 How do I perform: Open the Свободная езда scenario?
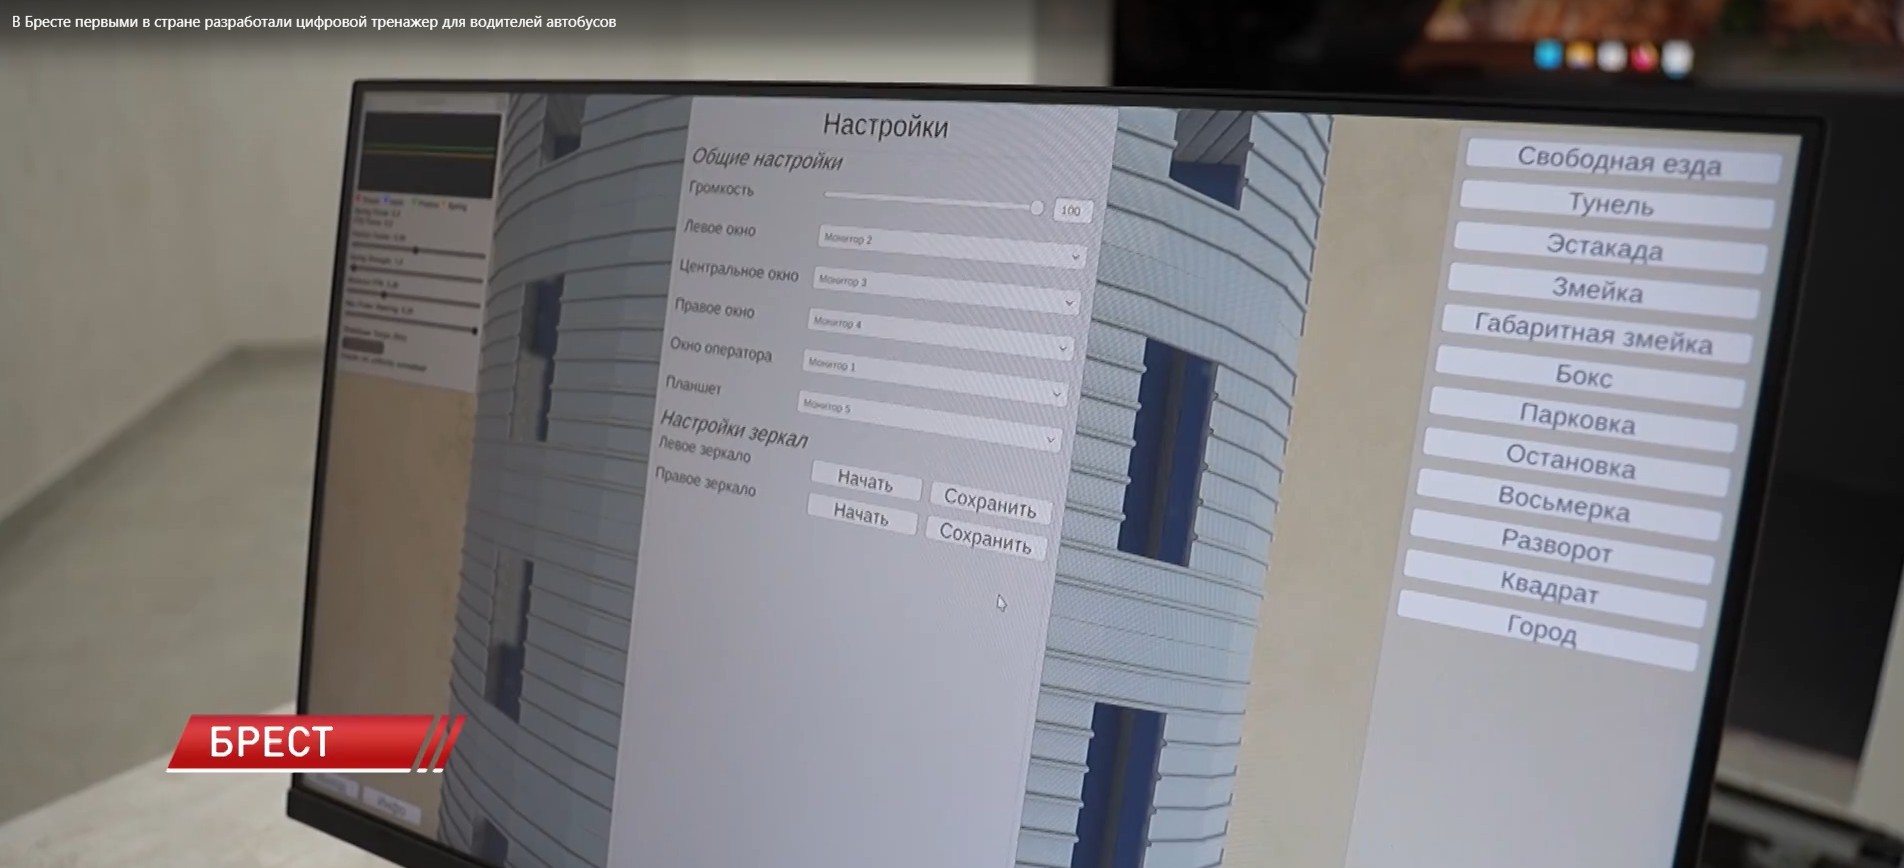(x=1621, y=161)
